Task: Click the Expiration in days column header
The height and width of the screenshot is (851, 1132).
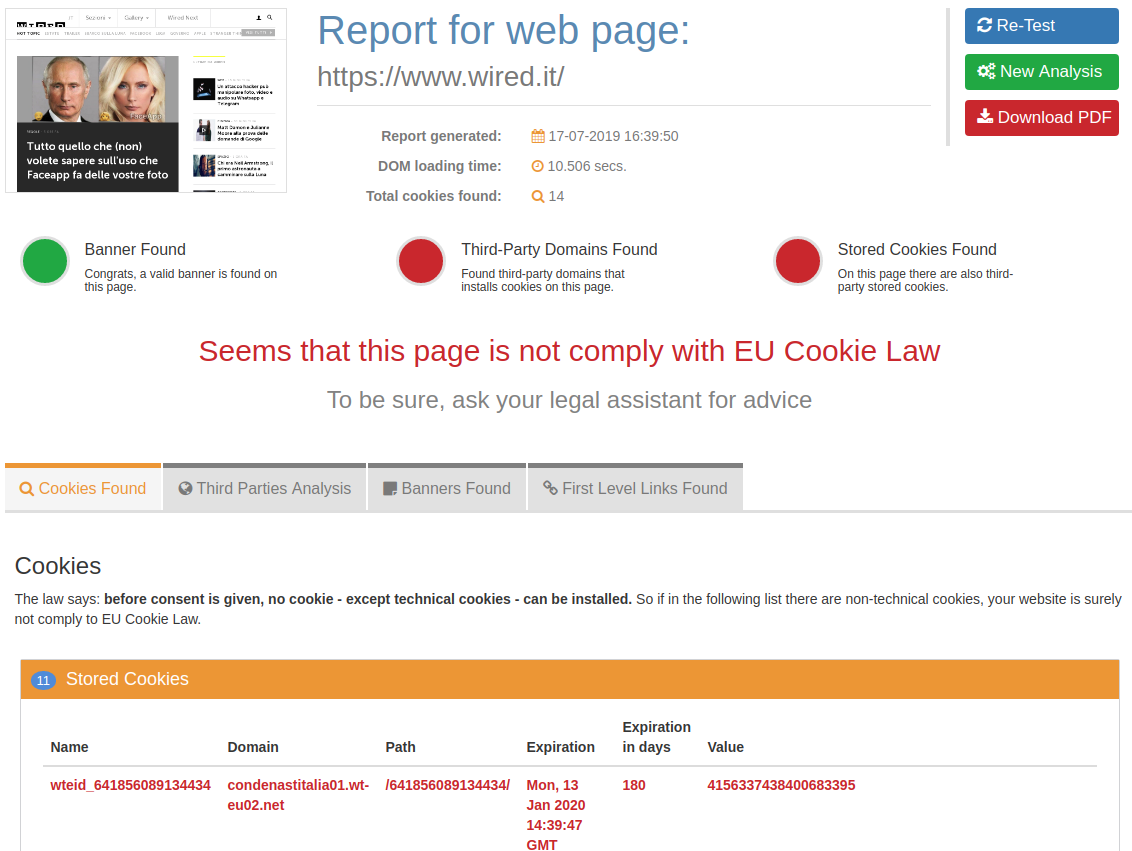Action: click(x=656, y=737)
